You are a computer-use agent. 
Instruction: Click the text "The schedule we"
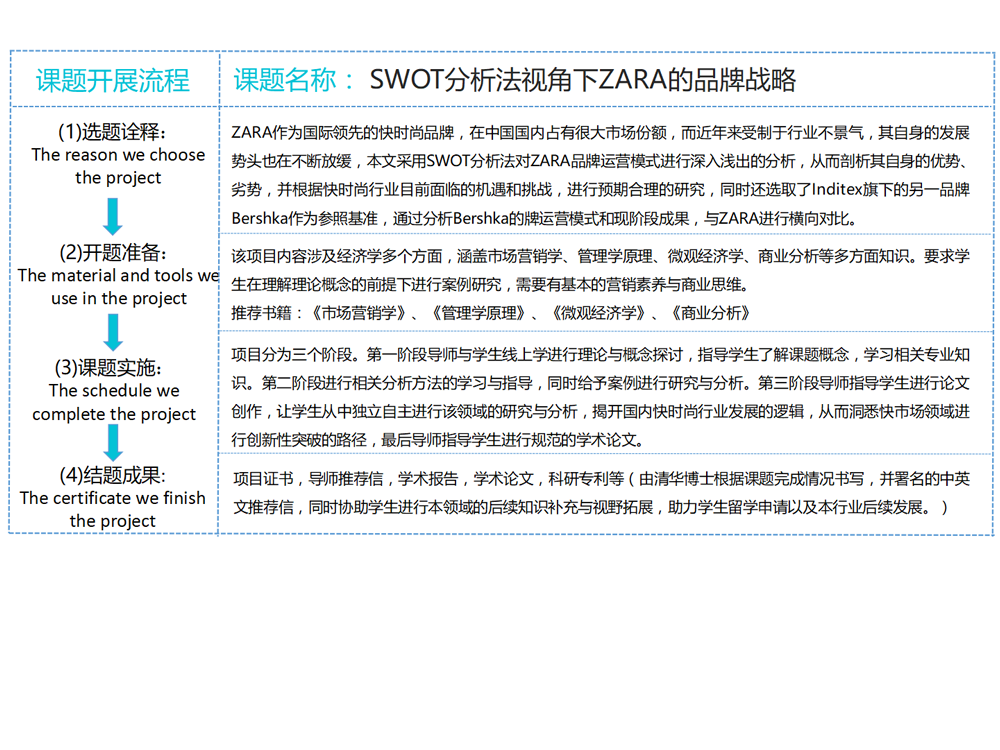tap(114, 390)
